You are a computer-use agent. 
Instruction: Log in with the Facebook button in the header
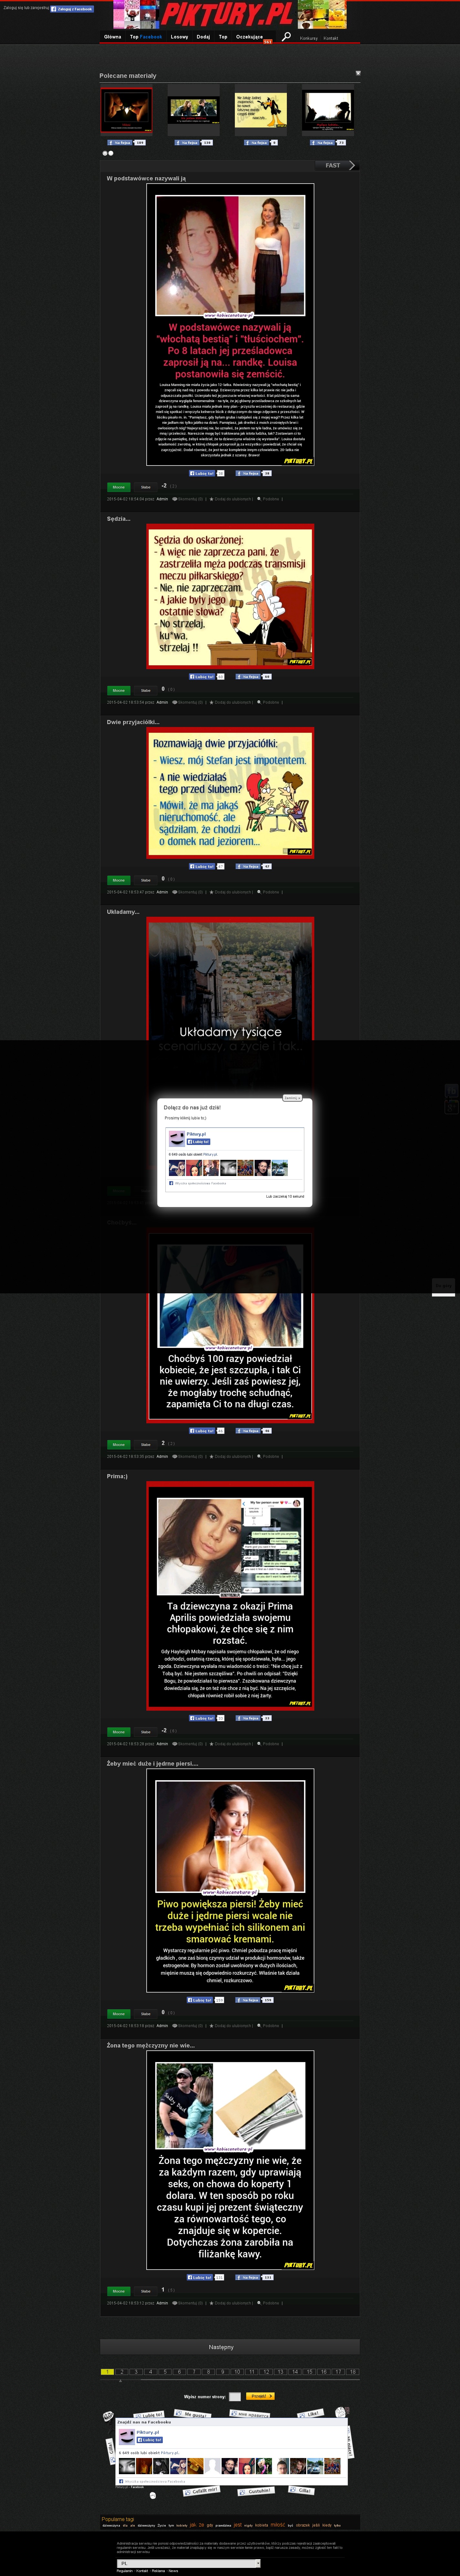pyautogui.click(x=72, y=9)
